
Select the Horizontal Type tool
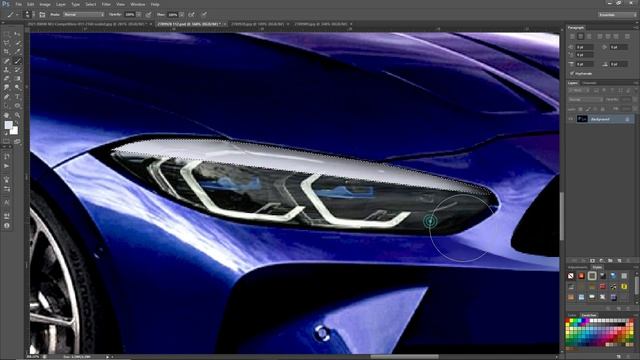(17, 97)
